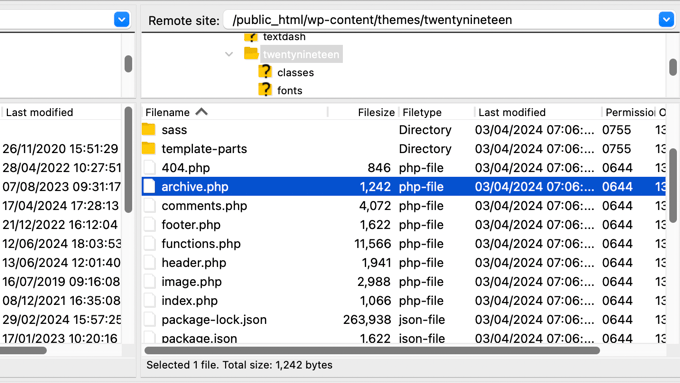Click local entry dated 16/07/2019 09:16:08
This screenshot has width=680, height=383.
coord(61,282)
